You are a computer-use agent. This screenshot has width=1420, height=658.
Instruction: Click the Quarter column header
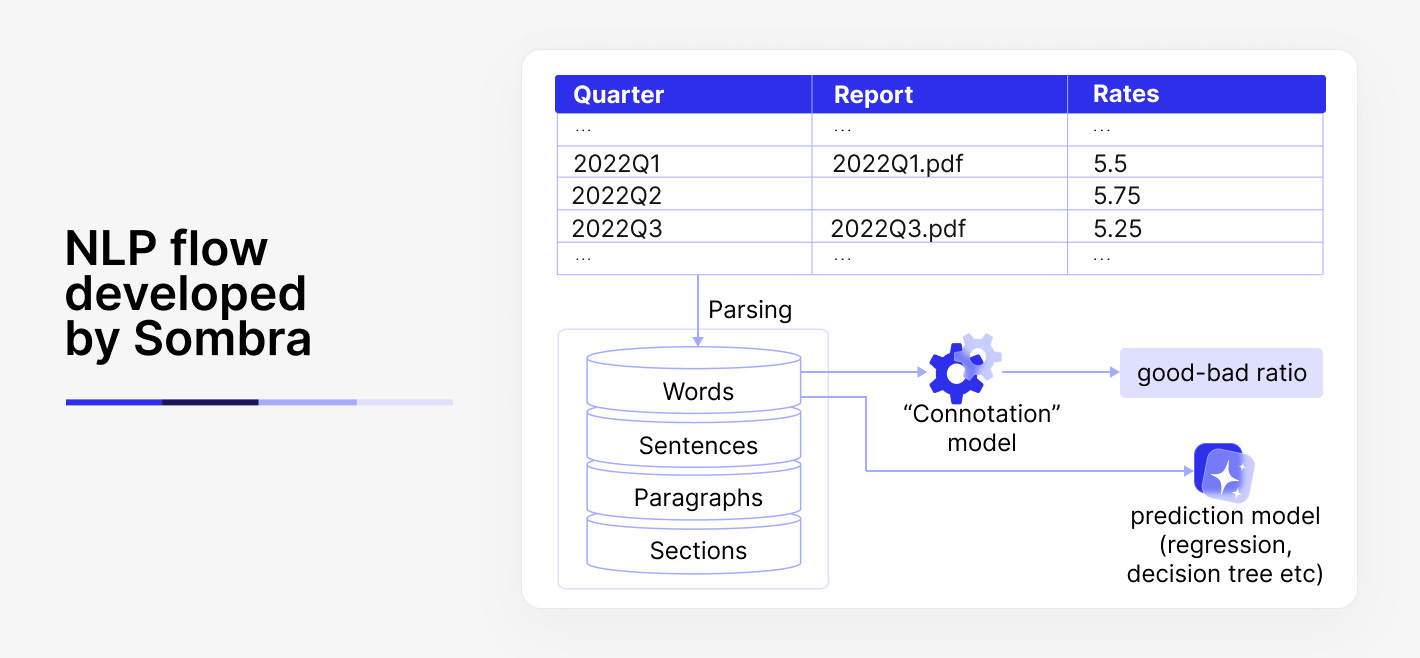(683, 94)
